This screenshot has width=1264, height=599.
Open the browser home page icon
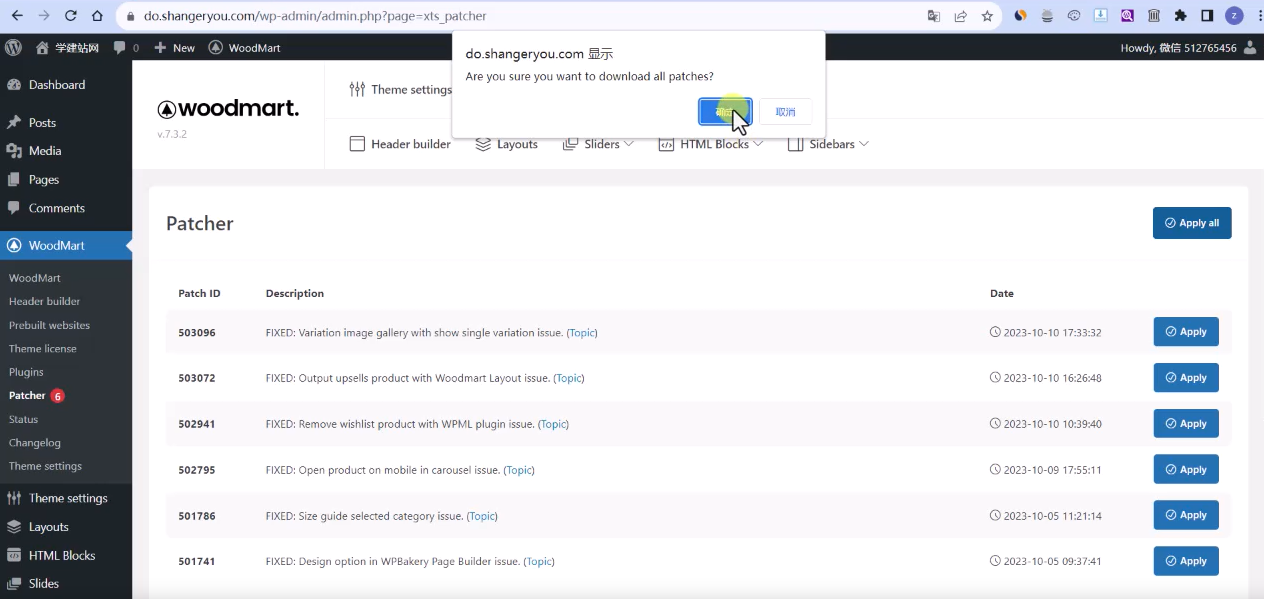[x=97, y=16]
